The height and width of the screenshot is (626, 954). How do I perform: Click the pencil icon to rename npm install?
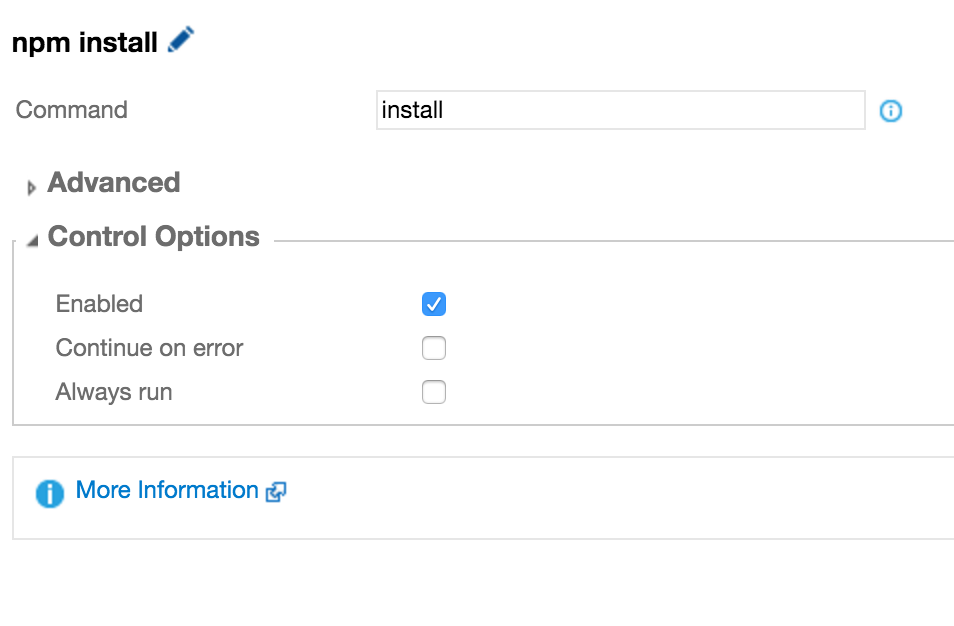181,40
